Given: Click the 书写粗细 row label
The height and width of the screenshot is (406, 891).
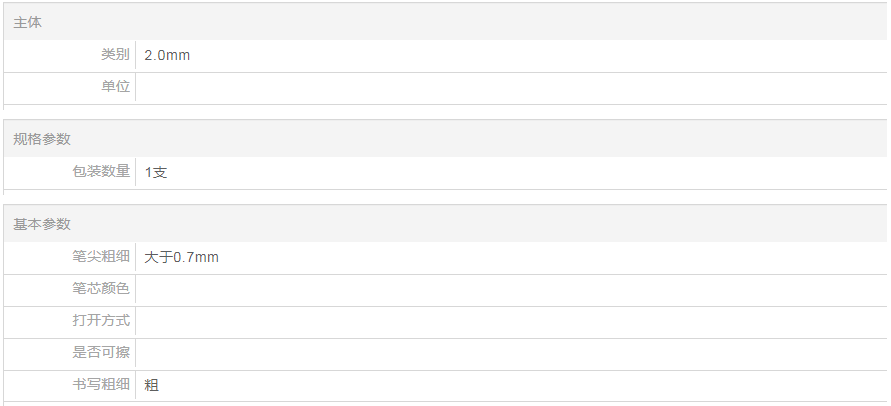Looking at the screenshot, I should pyautogui.click(x=101, y=385).
